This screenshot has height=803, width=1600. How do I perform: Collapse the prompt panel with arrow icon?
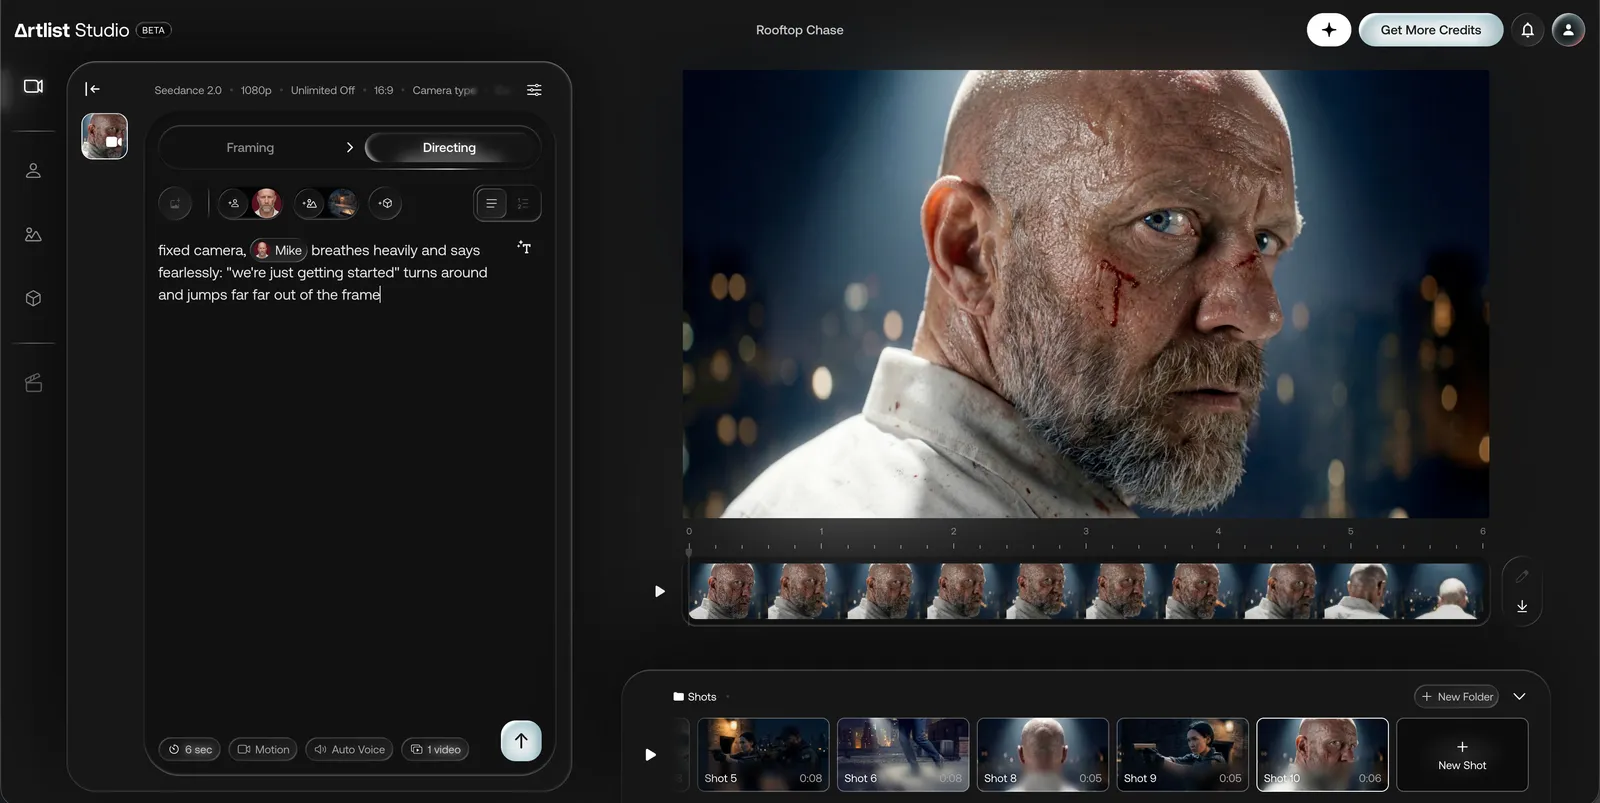pos(93,89)
